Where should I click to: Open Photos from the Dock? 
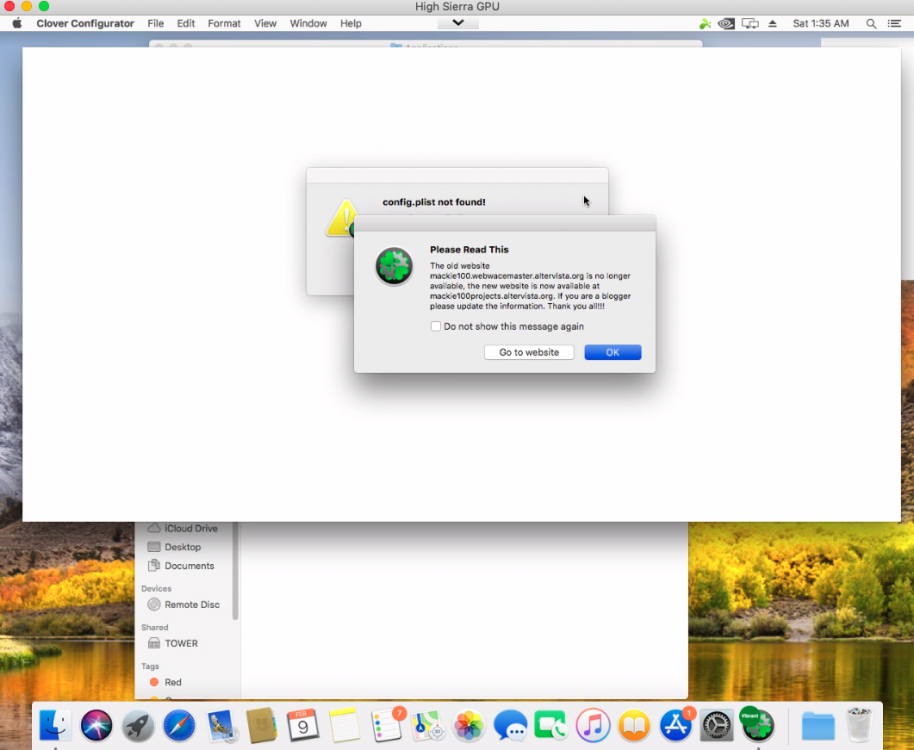coord(469,726)
